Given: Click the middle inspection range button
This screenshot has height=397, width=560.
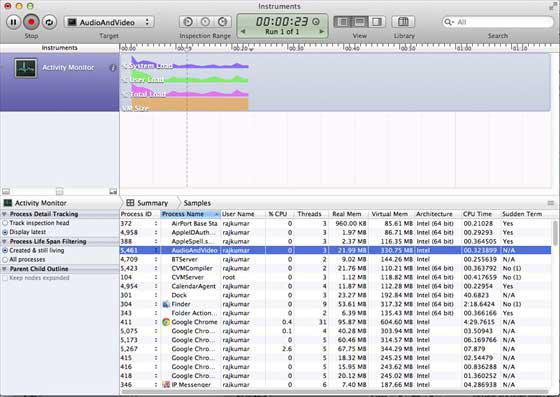Looking at the screenshot, I should (205, 22).
